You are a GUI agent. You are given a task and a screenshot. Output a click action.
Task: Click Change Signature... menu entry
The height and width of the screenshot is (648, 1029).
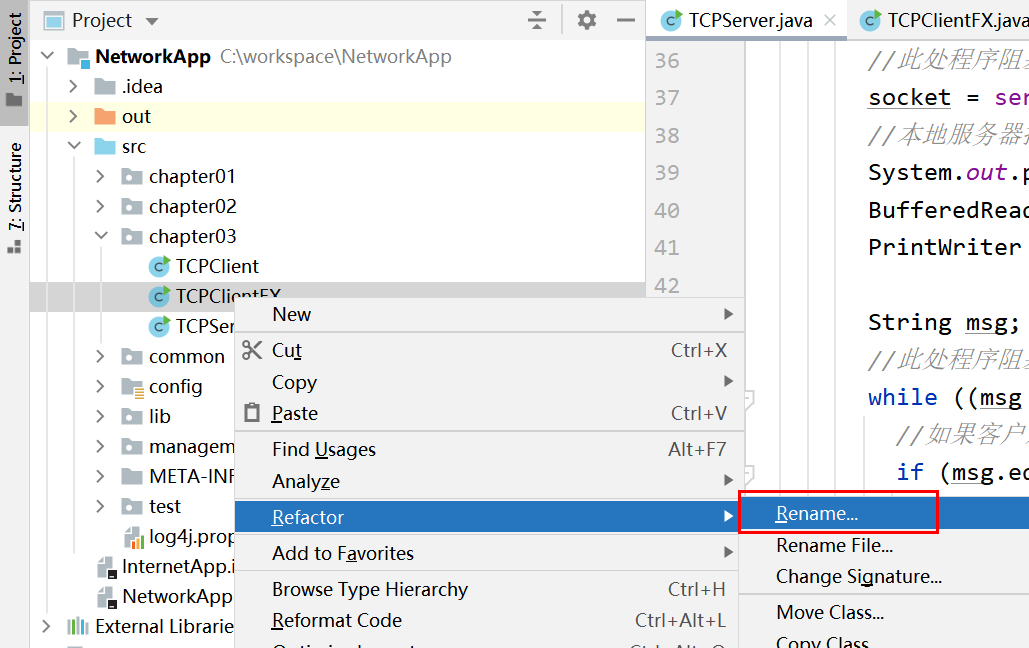tap(858, 577)
